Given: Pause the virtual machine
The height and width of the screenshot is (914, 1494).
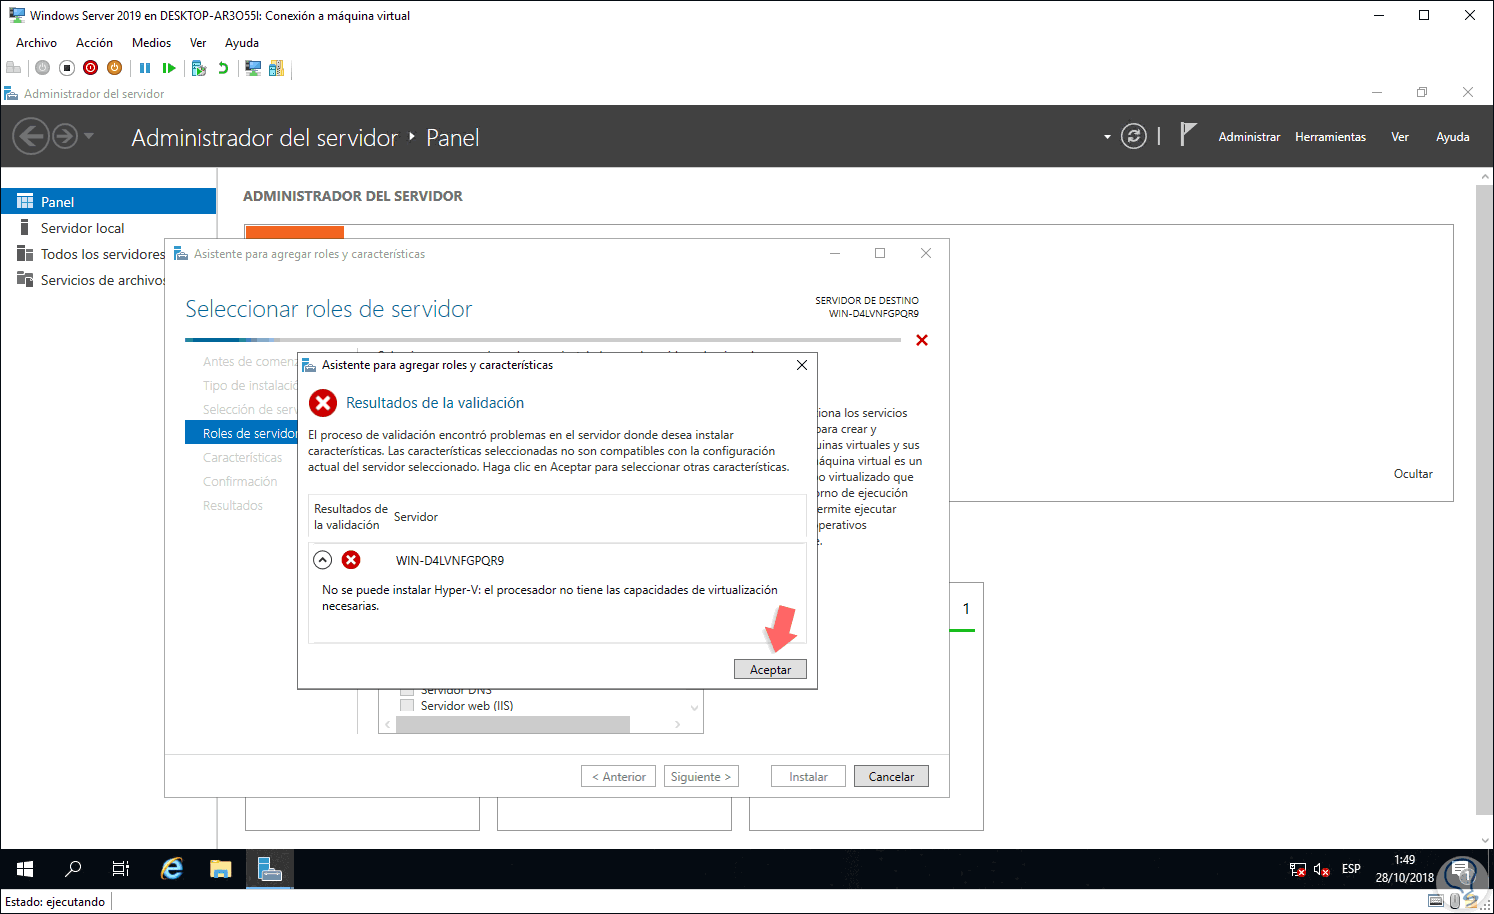Looking at the screenshot, I should (x=145, y=68).
